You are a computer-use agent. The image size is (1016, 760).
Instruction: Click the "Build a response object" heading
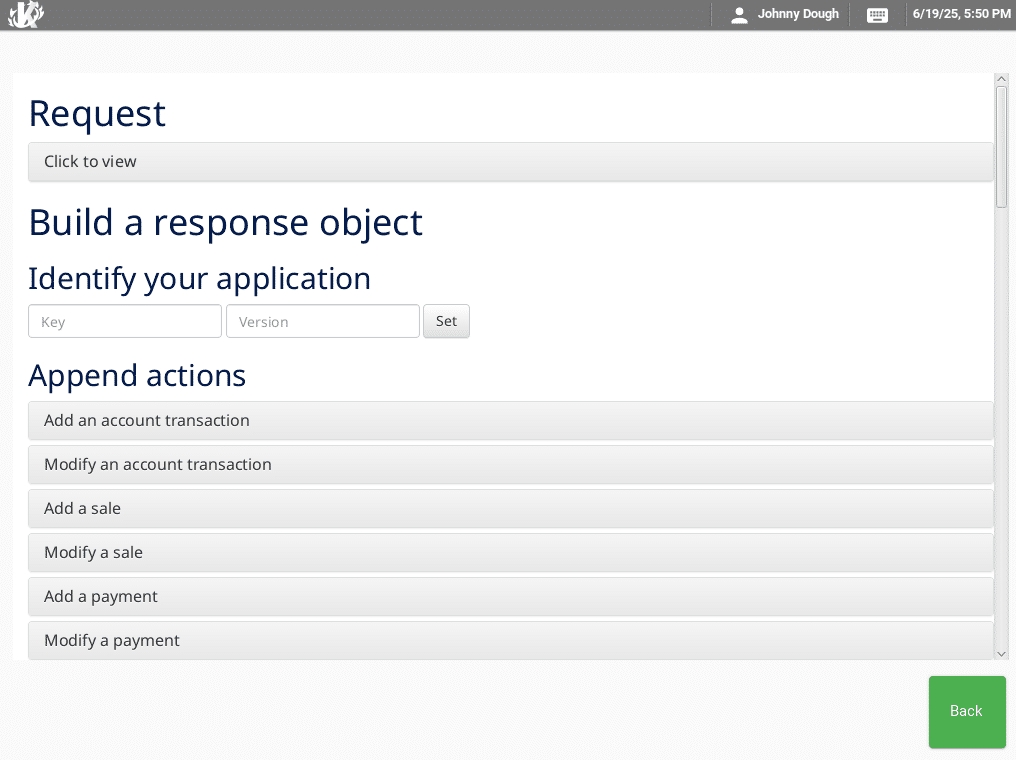click(225, 223)
